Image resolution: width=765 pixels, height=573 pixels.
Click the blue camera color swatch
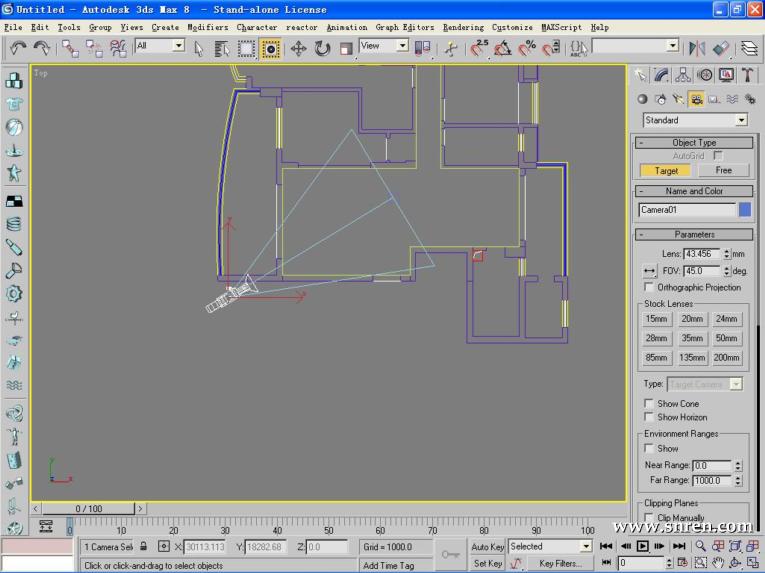click(744, 210)
